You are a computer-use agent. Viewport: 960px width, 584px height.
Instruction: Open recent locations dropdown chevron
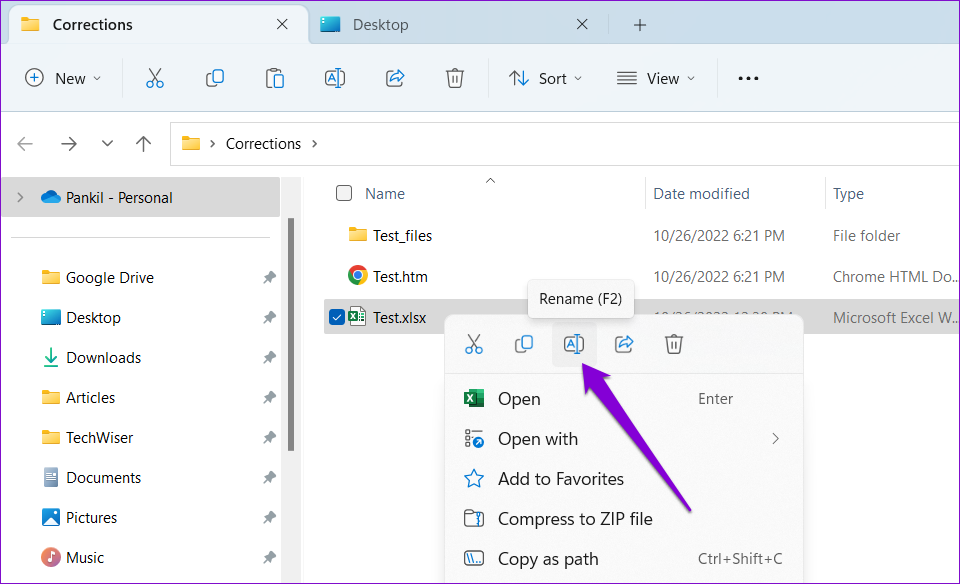(x=107, y=144)
